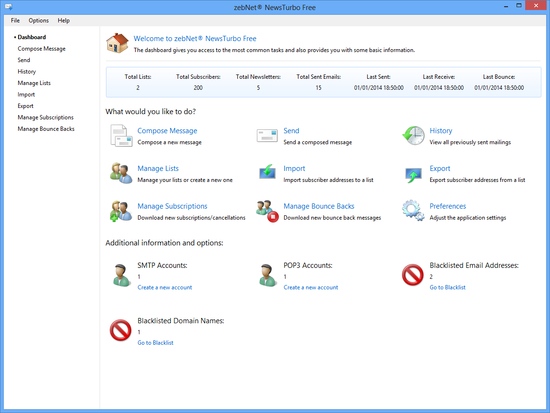The height and width of the screenshot is (413, 550).
Task: Open the Preferences link
Action: (448, 206)
